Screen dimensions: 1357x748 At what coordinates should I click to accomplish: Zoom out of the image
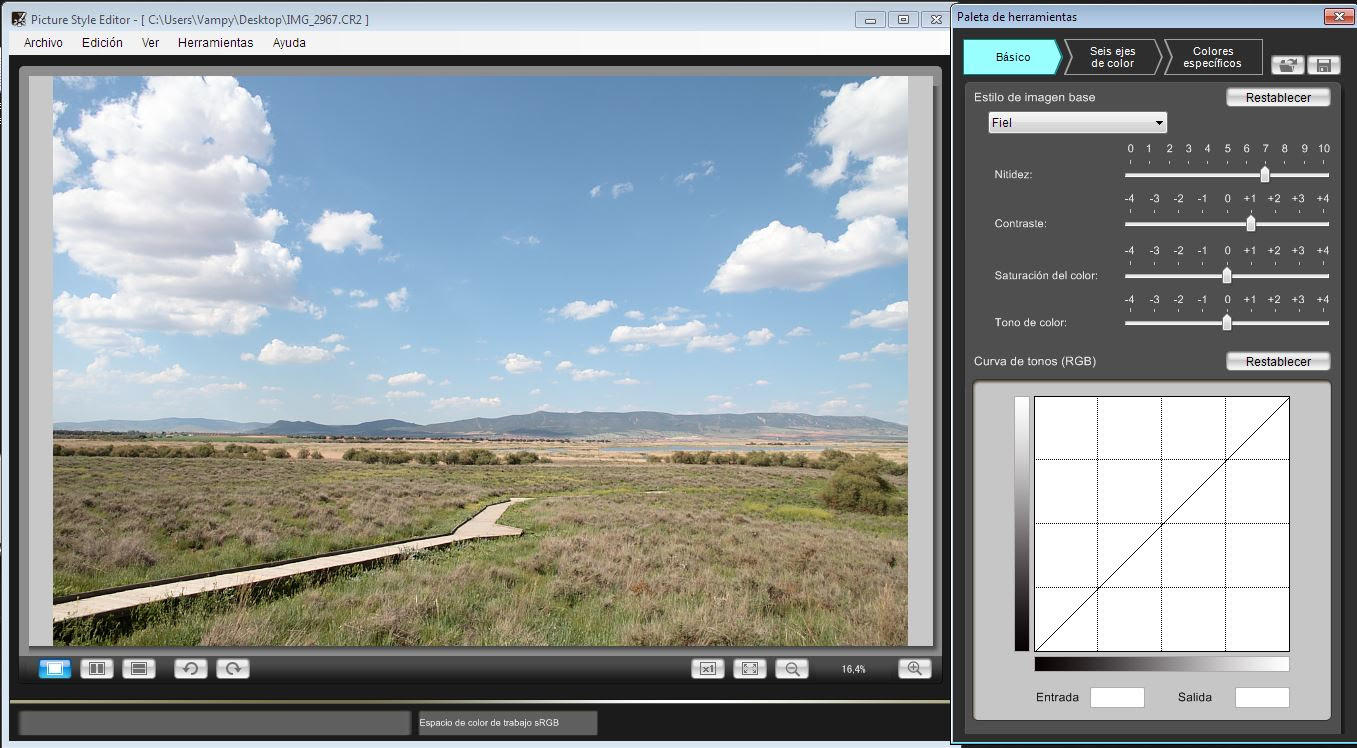(792, 669)
